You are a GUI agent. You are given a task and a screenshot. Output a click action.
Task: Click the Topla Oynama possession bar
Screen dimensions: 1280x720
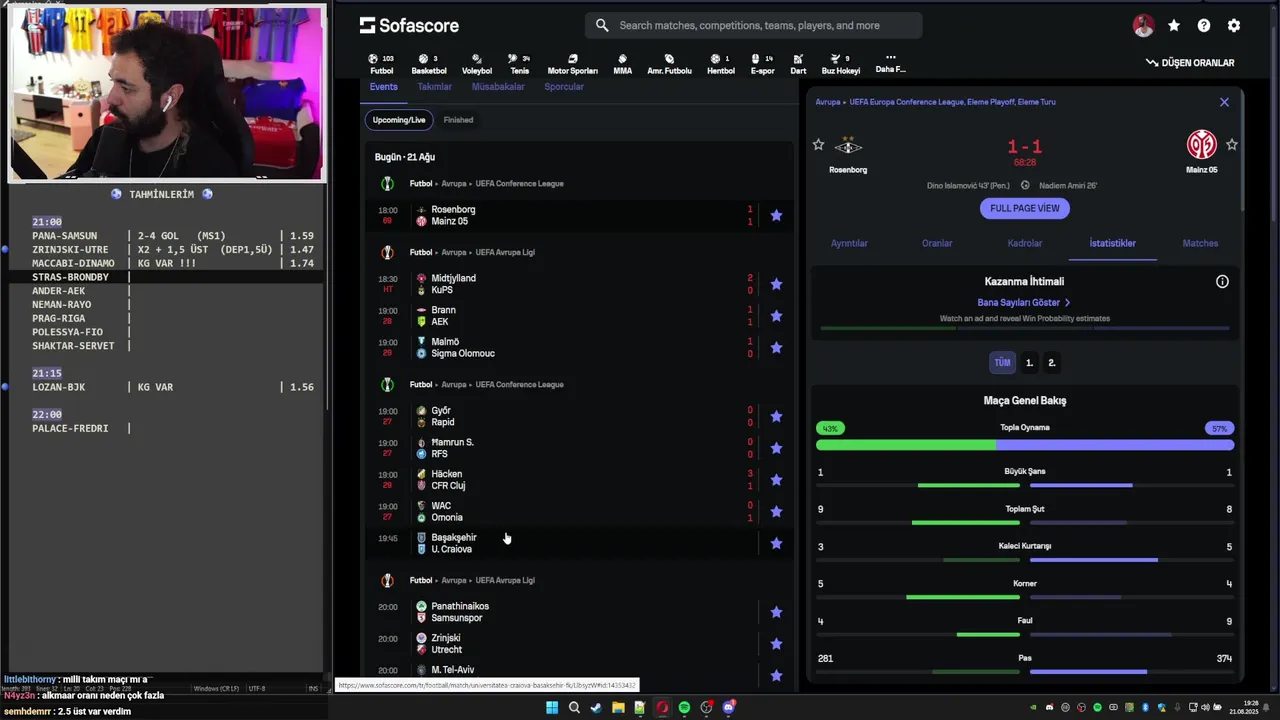point(1025,445)
